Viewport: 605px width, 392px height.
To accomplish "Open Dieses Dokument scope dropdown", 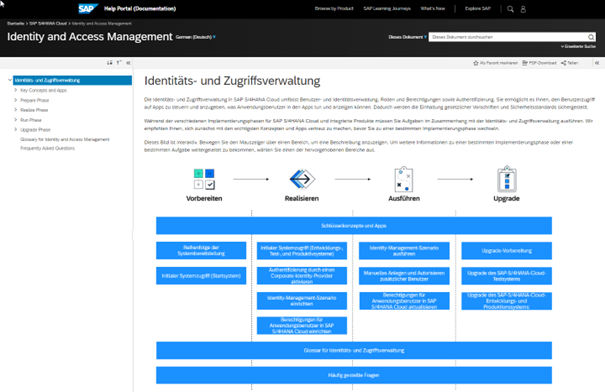I will pos(407,37).
